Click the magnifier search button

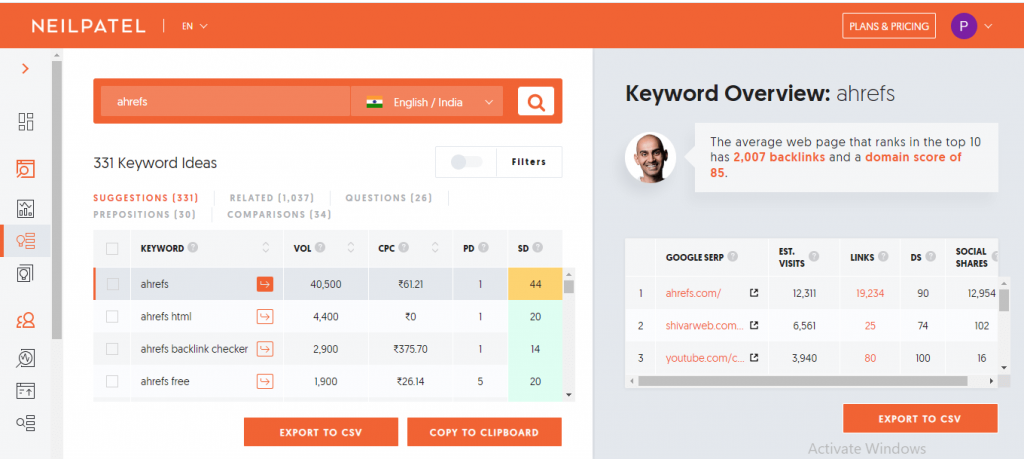tap(536, 101)
